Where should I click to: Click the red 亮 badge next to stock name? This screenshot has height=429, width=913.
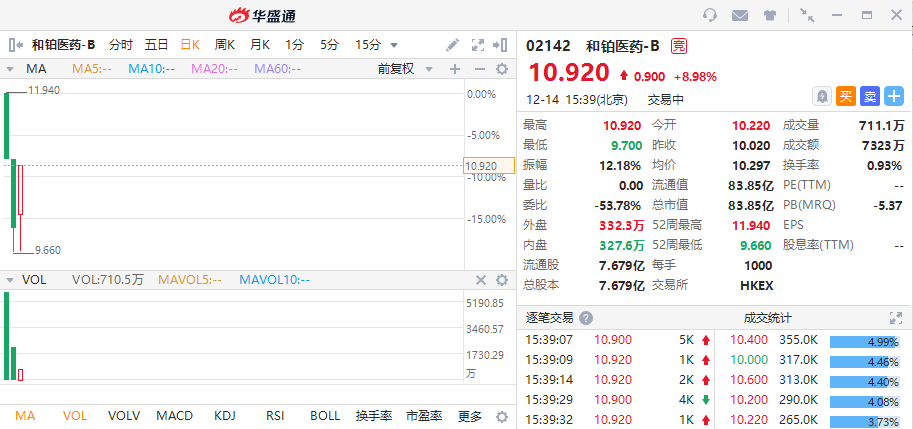(x=678, y=45)
